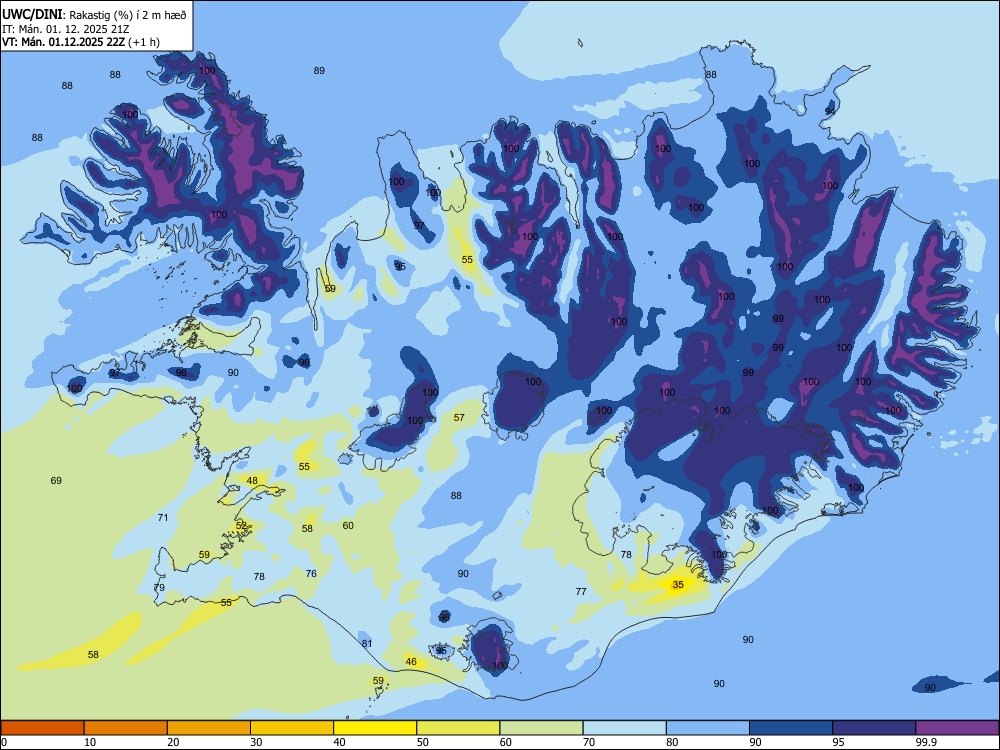
Task: Click the UWC/DINI title text
Action: pyautogui.click(x=32, y=15)
